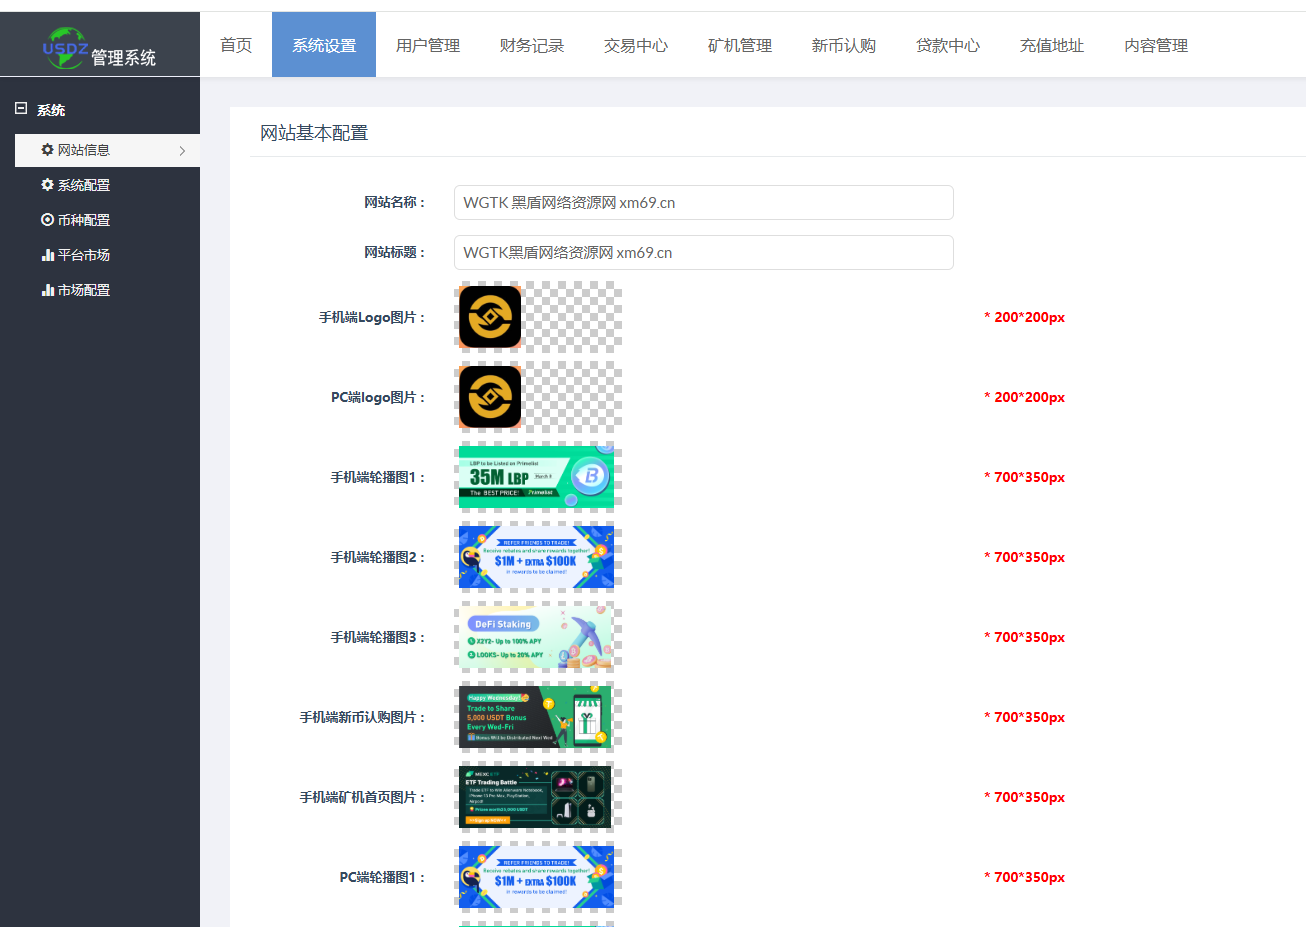The image size is (1306, 927).
Task: Open the 矿机管理 tab
Action: point(740,45)
